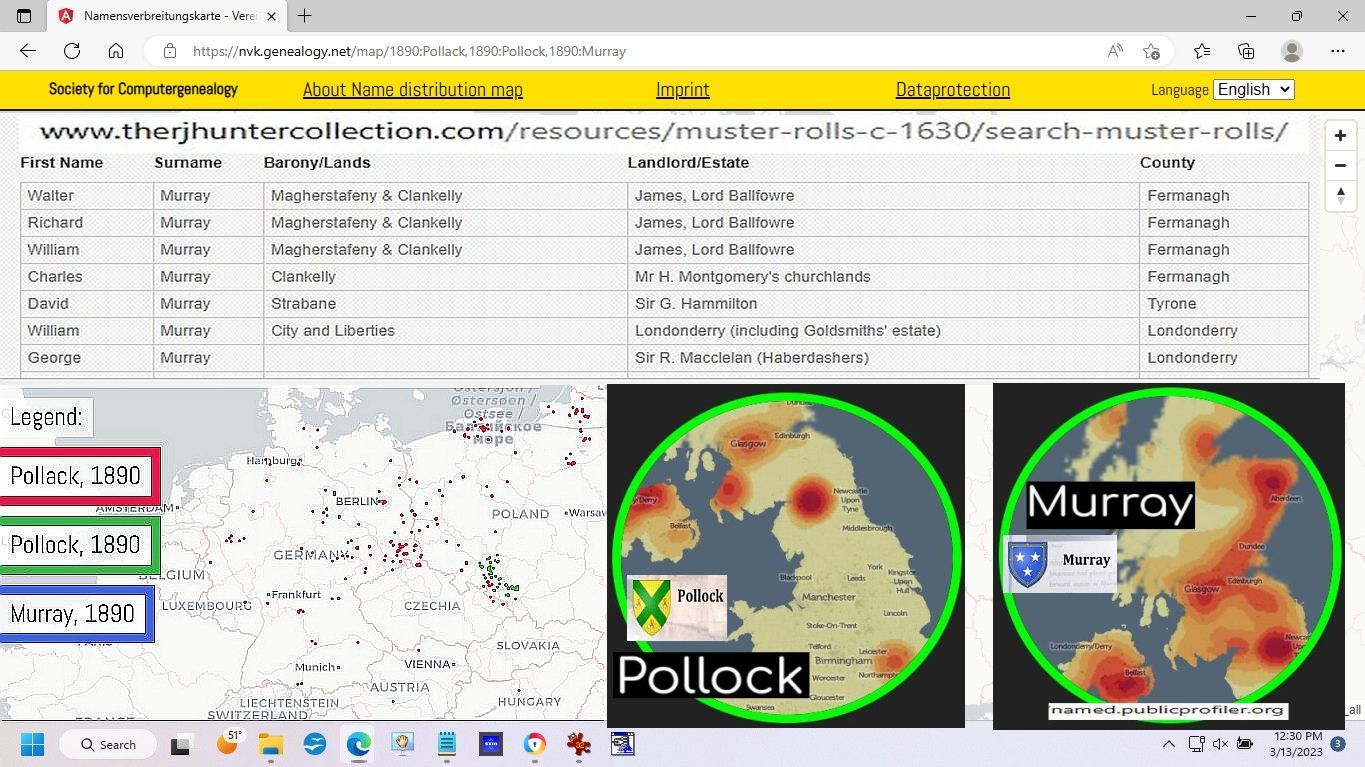Go to the browser Home page
This screenshot has width=1365, height=767.
(116, 51)
